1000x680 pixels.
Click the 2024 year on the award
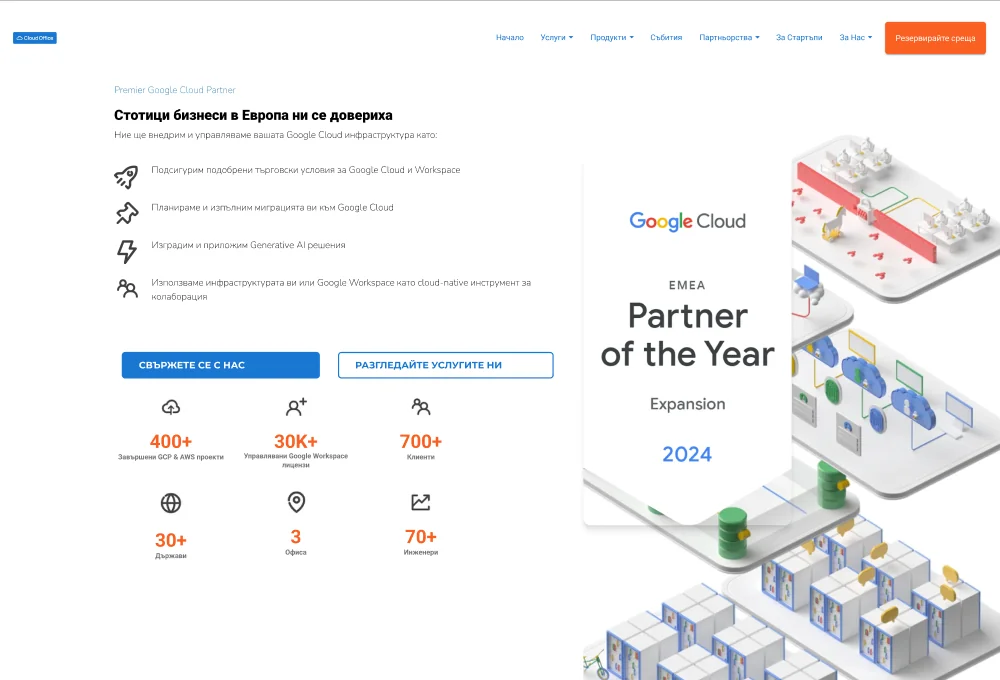point(687,454)
